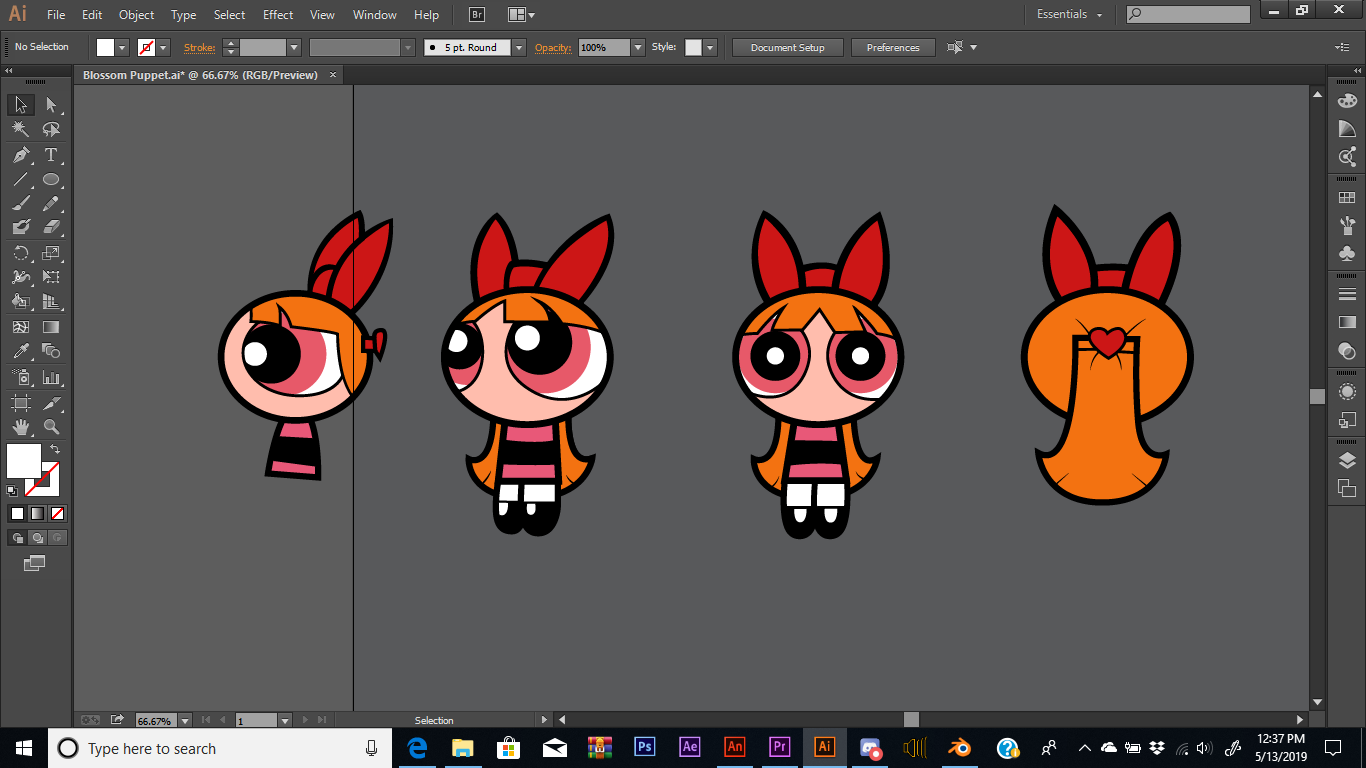Image resolution: width=1366 pixels, height=768 pixels.
Task: Select the Rotate tool
Action: pos(21,253)
